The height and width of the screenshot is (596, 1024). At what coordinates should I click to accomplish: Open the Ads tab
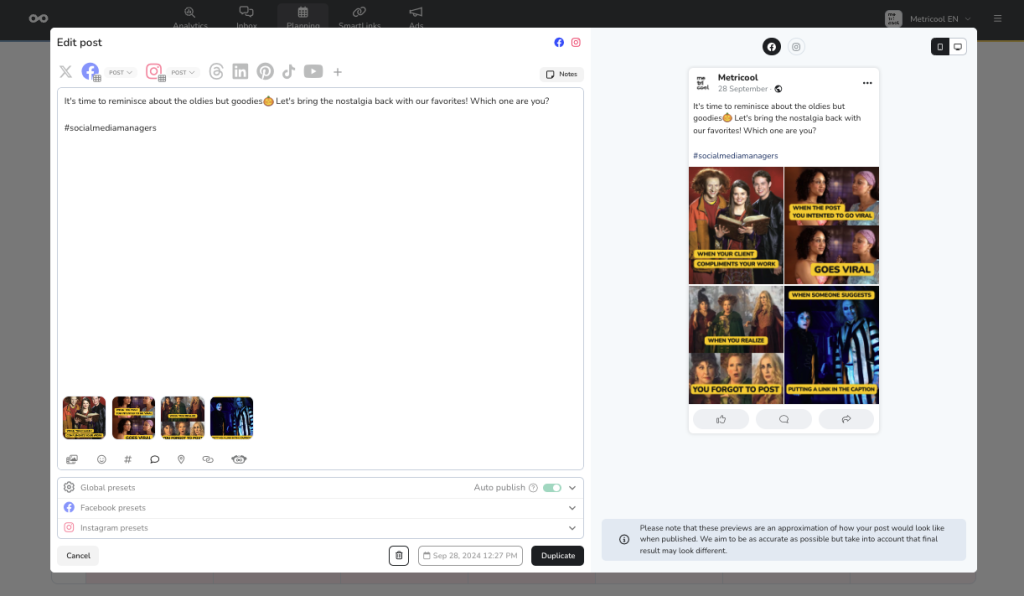point(416,17)
